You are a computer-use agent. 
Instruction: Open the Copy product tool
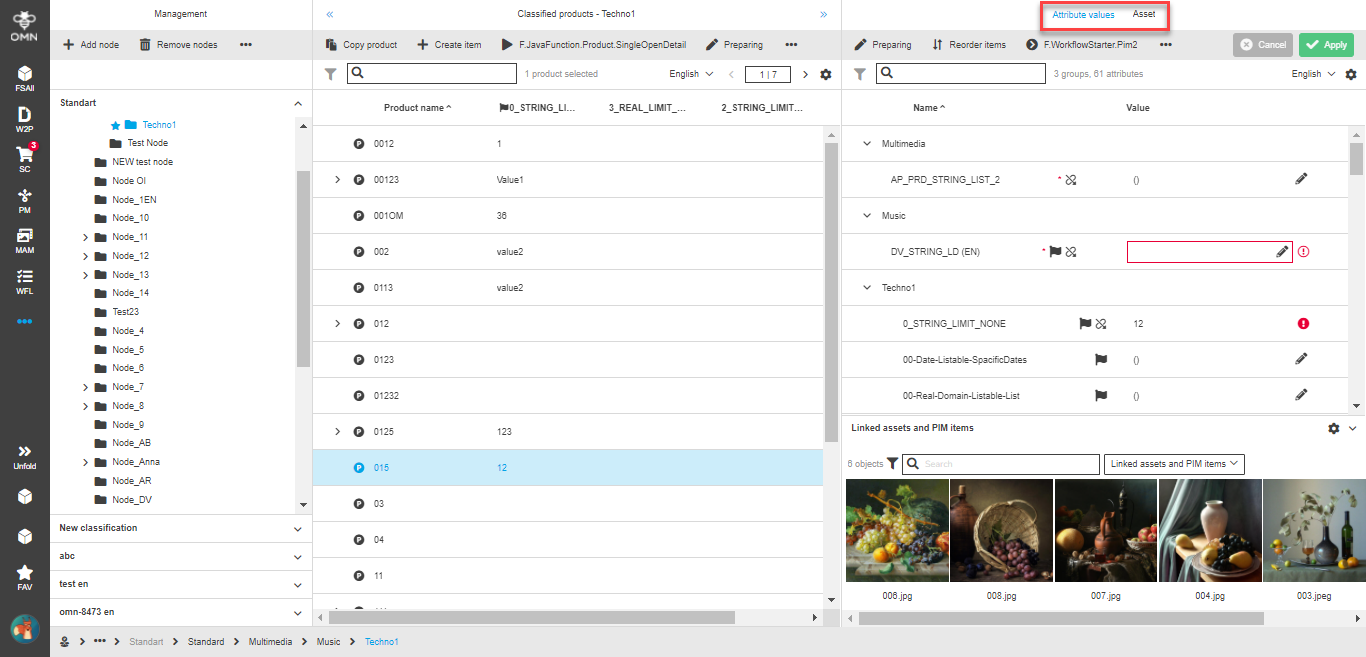[360, 44]
